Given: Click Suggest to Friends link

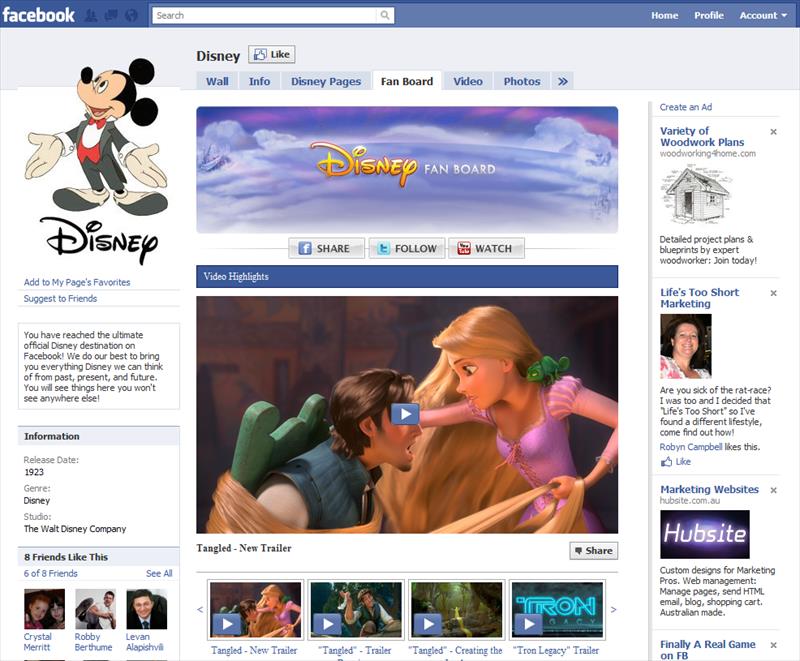Looking at the screenshot, I should tap(60, 298).
